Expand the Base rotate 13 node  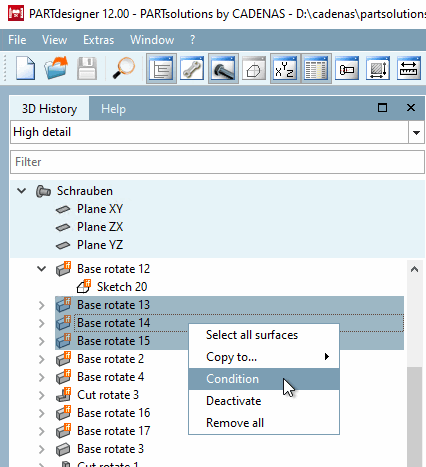(x=42, y=305)
